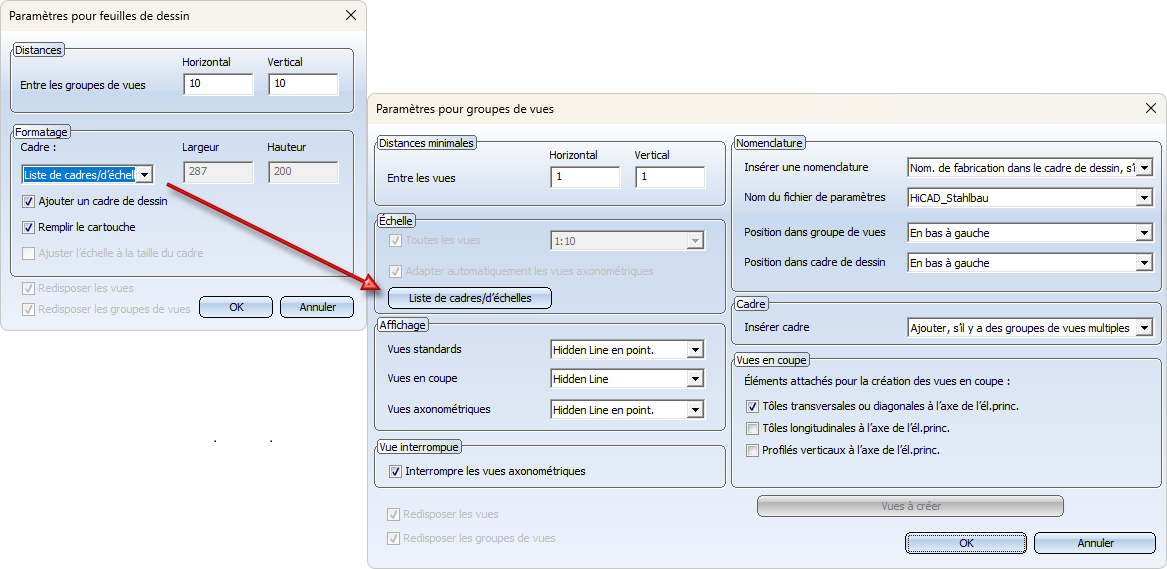Toggle 'Toutes les vues' checkbox
This screenshot has height=569, width=1167.
[x=394, y=240]
